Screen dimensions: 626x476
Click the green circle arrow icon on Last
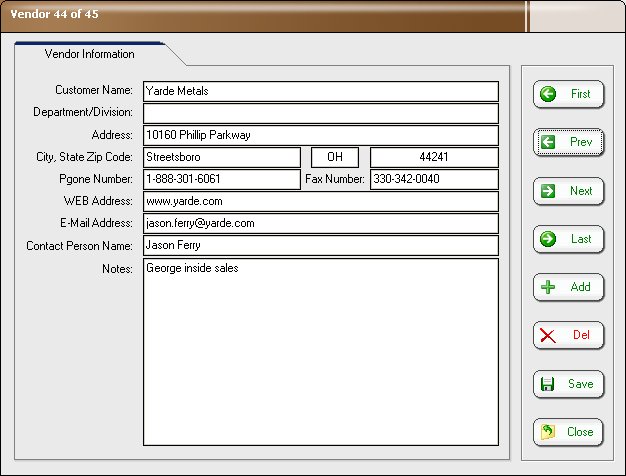point(548,239)
